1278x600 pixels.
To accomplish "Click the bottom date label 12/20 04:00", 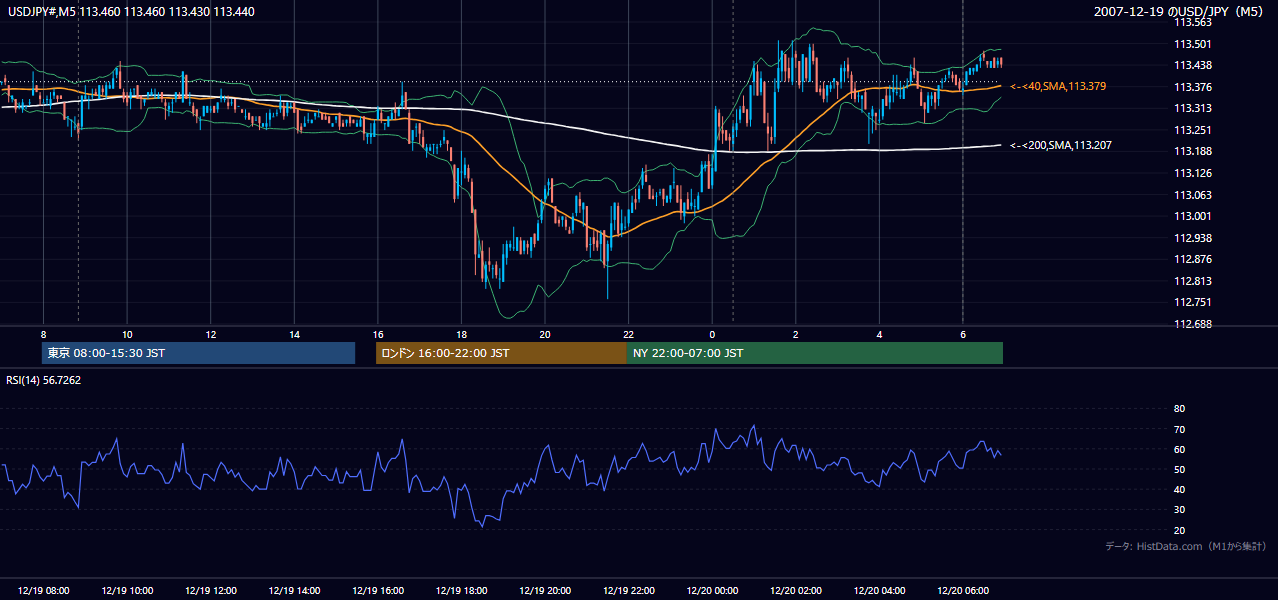I will [879, 591].
